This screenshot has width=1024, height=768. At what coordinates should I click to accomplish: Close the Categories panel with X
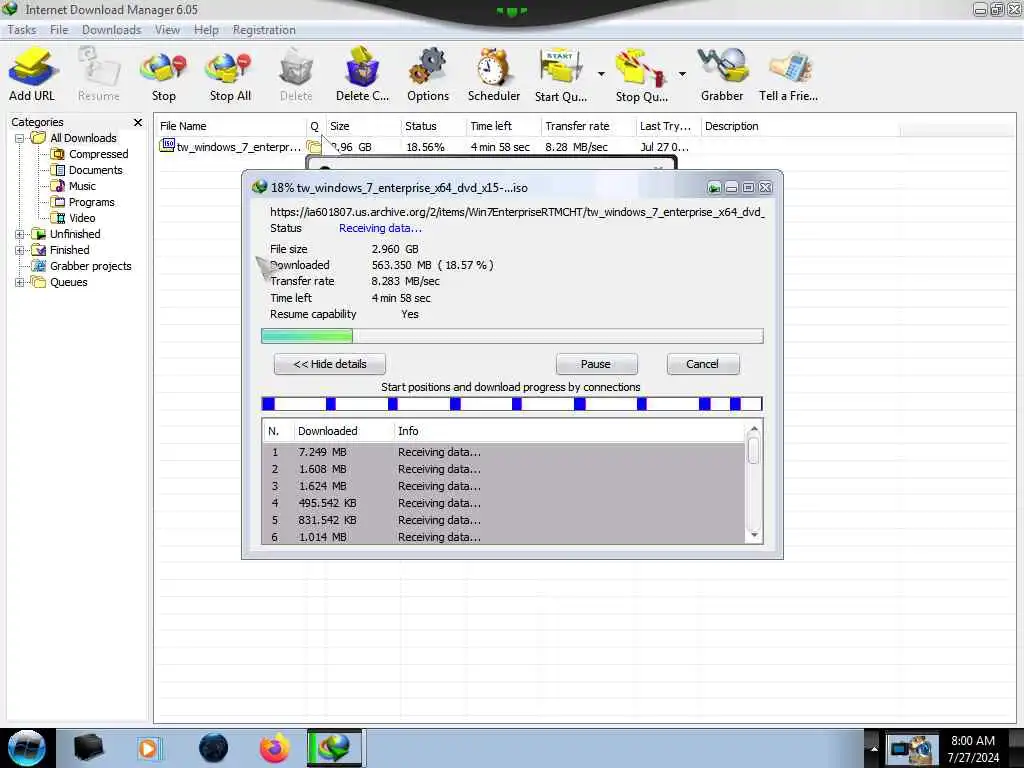(x=138, y=122)
